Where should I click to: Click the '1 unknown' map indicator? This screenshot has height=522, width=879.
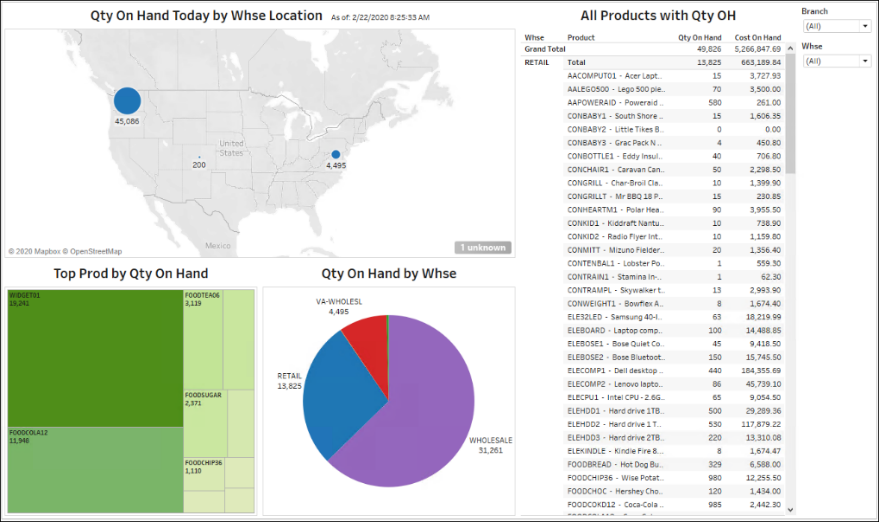[x=483, y=247]
